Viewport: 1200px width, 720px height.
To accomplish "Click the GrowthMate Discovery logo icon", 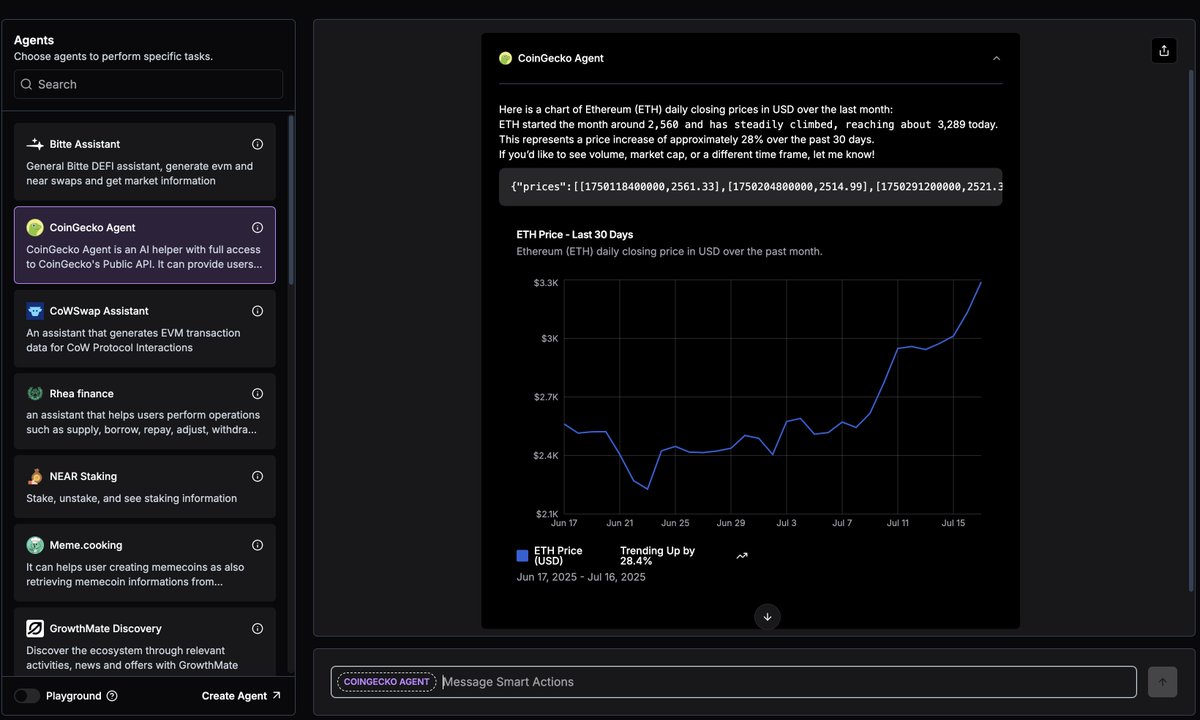I will point(35,628).
